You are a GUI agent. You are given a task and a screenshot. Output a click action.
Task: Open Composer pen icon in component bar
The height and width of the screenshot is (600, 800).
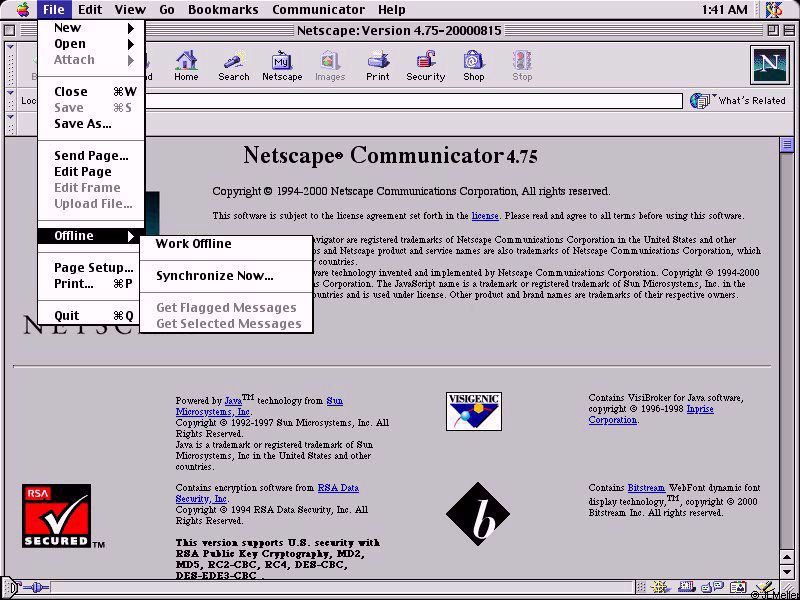click(x=763, y=587)
